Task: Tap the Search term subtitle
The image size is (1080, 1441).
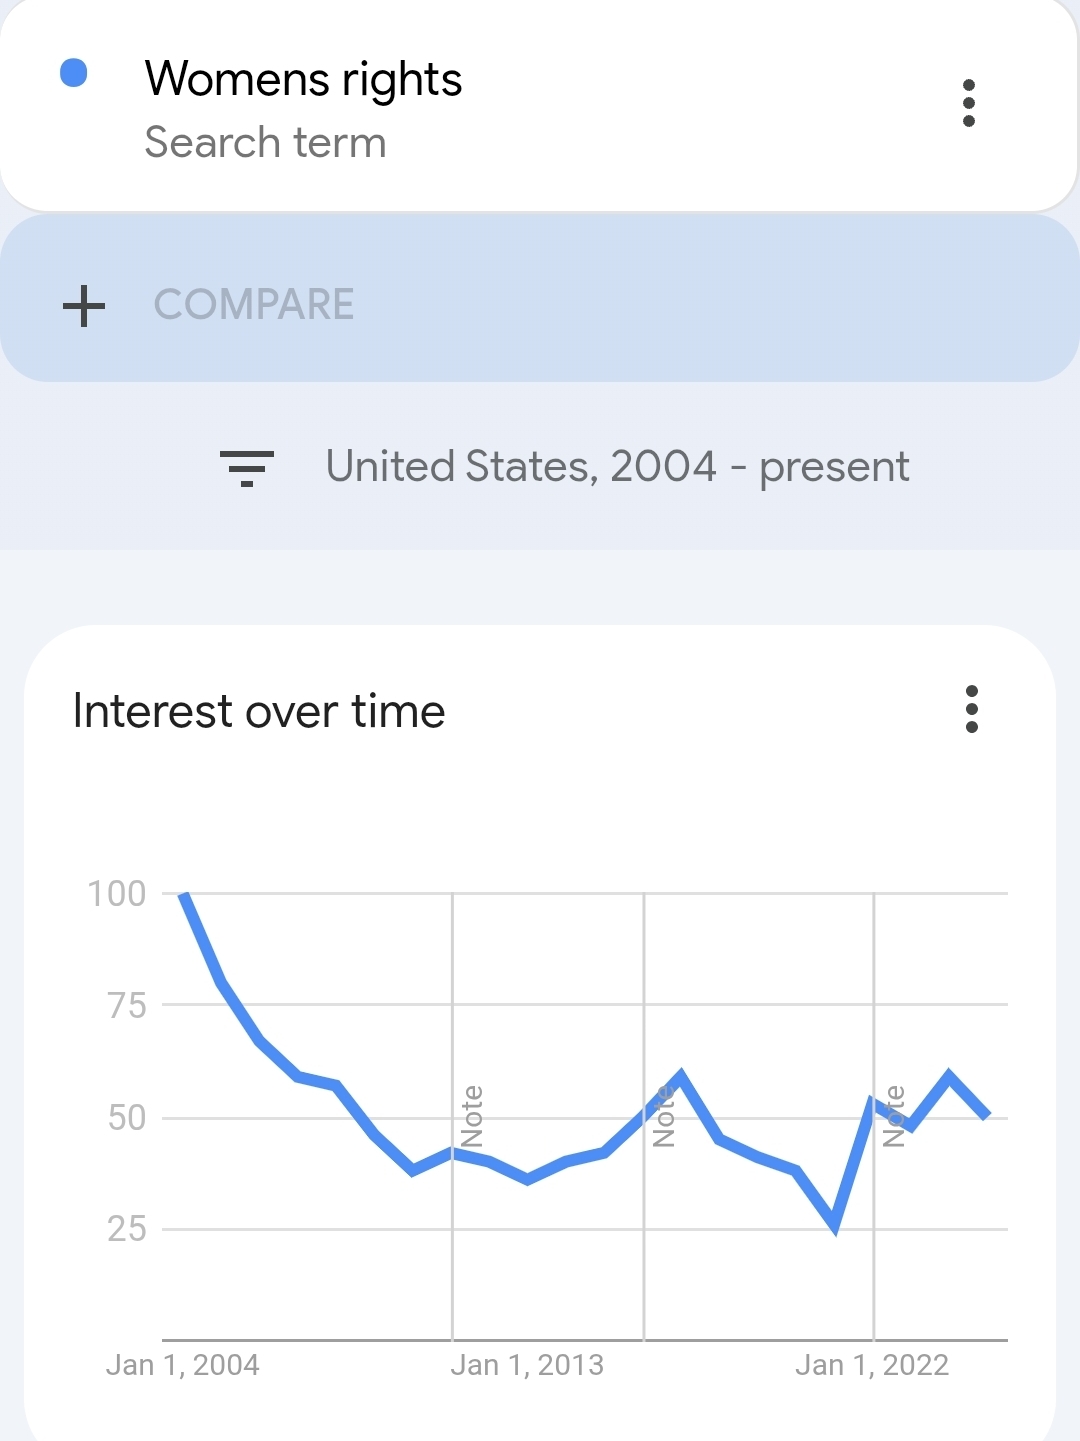Action: click(x=265, y=142)
